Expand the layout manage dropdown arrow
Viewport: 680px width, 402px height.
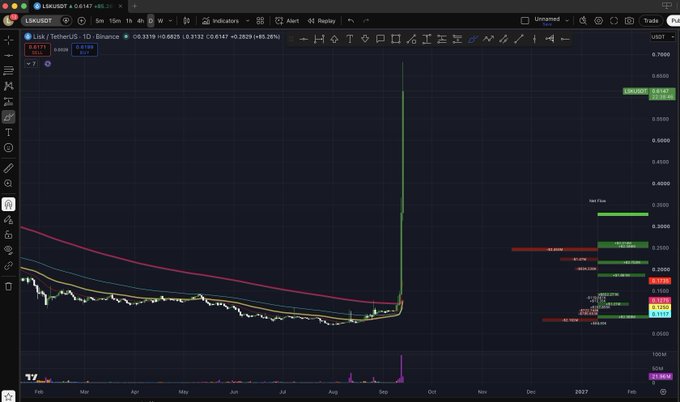(567, 20)
